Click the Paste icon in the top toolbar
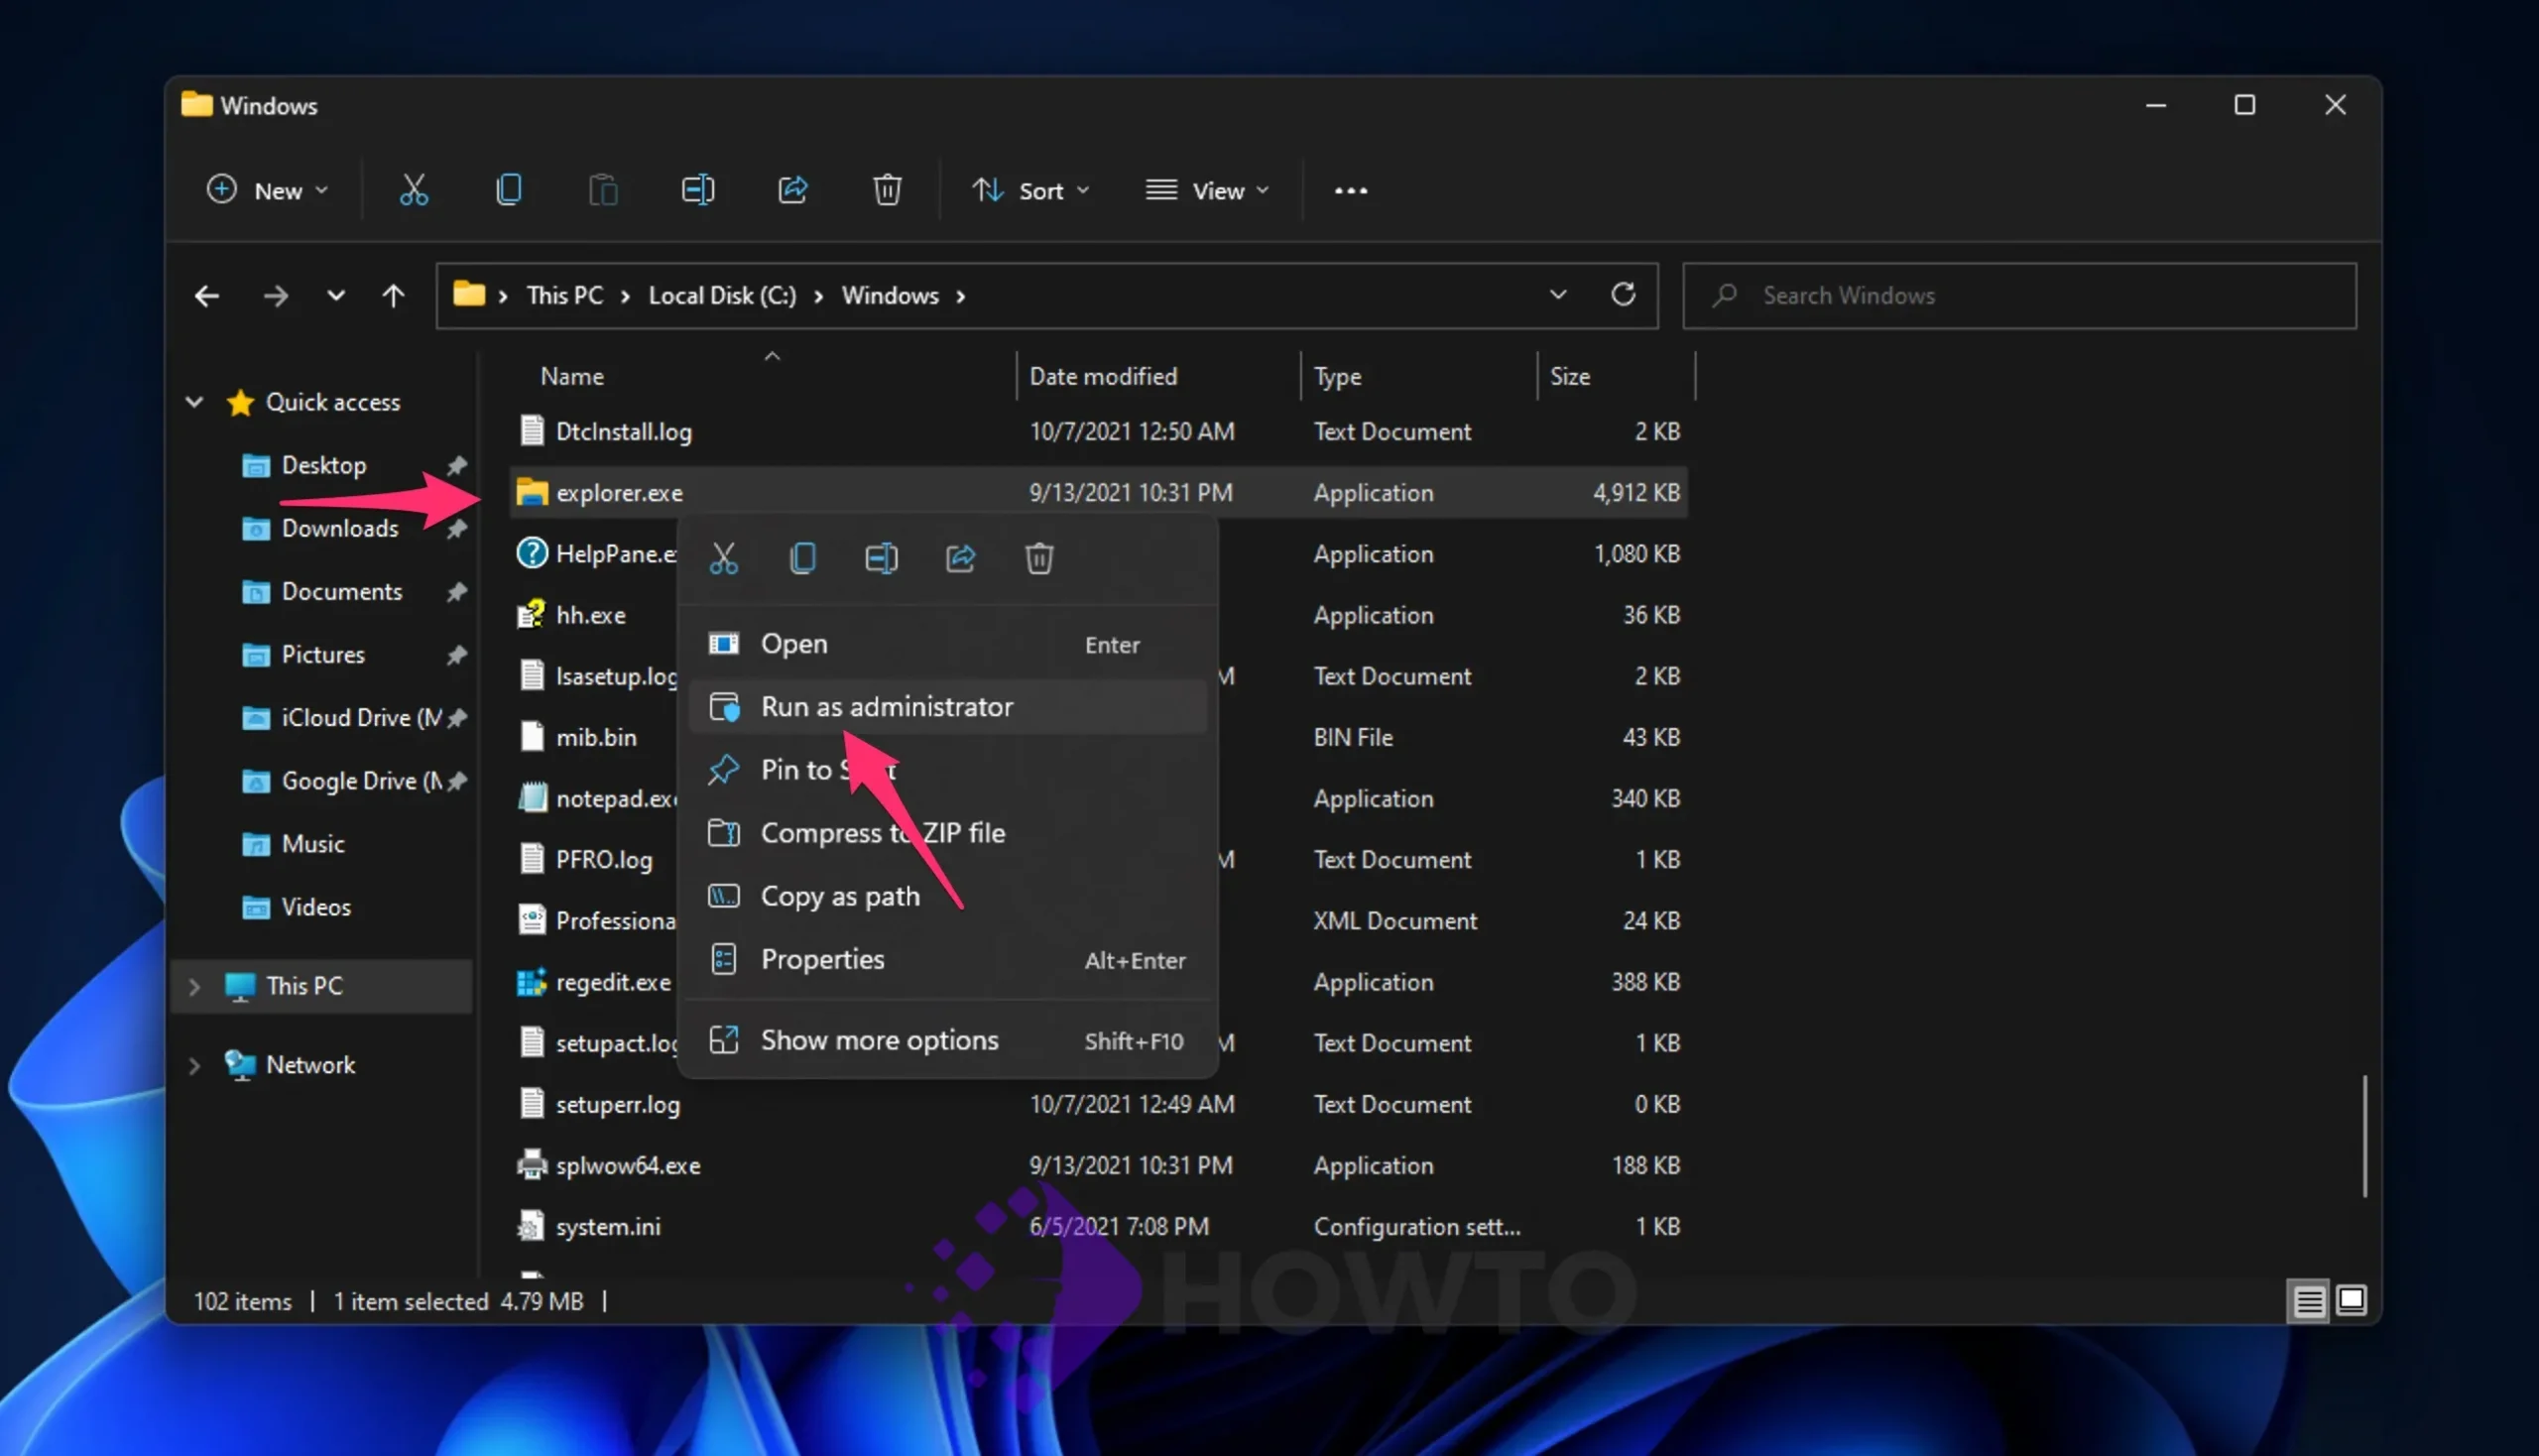The image size is (2539, 1456). [603, 190]
